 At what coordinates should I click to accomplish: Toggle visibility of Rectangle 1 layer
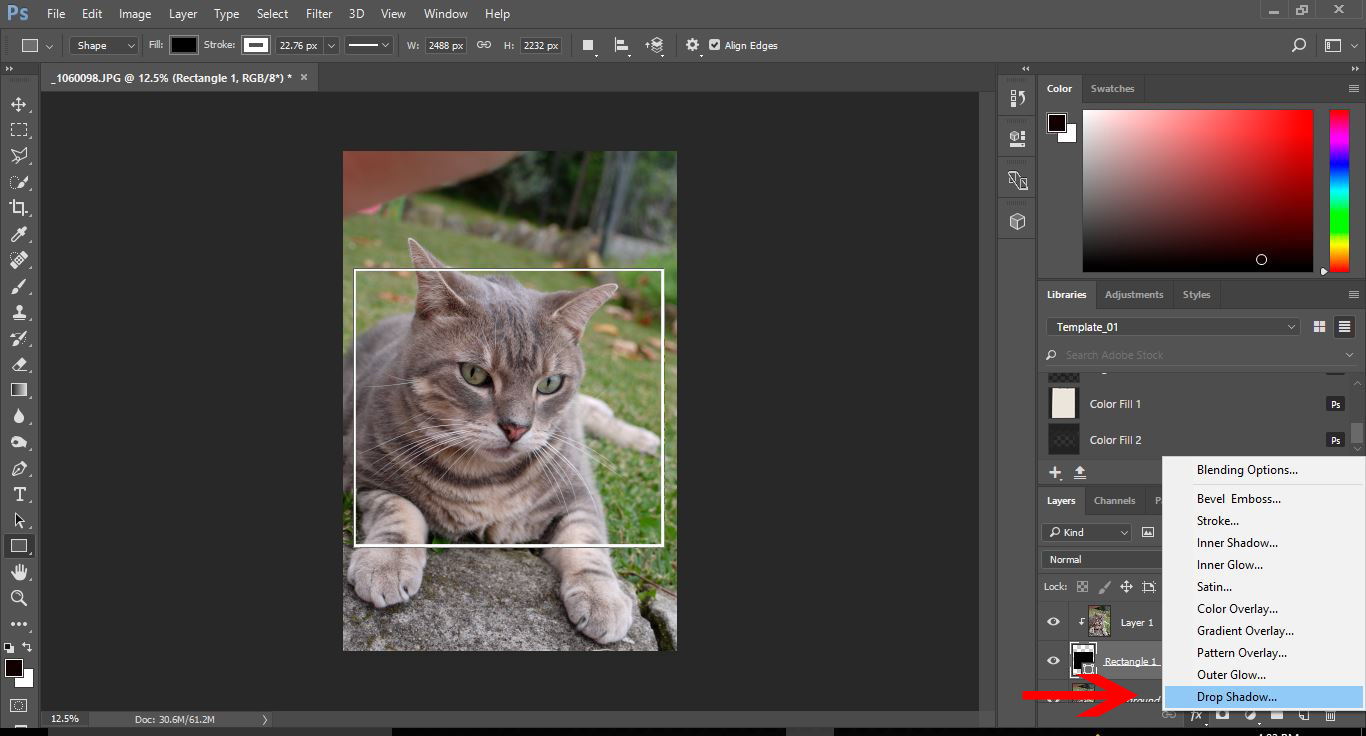pyautogui.click(x=1053, y=661)
